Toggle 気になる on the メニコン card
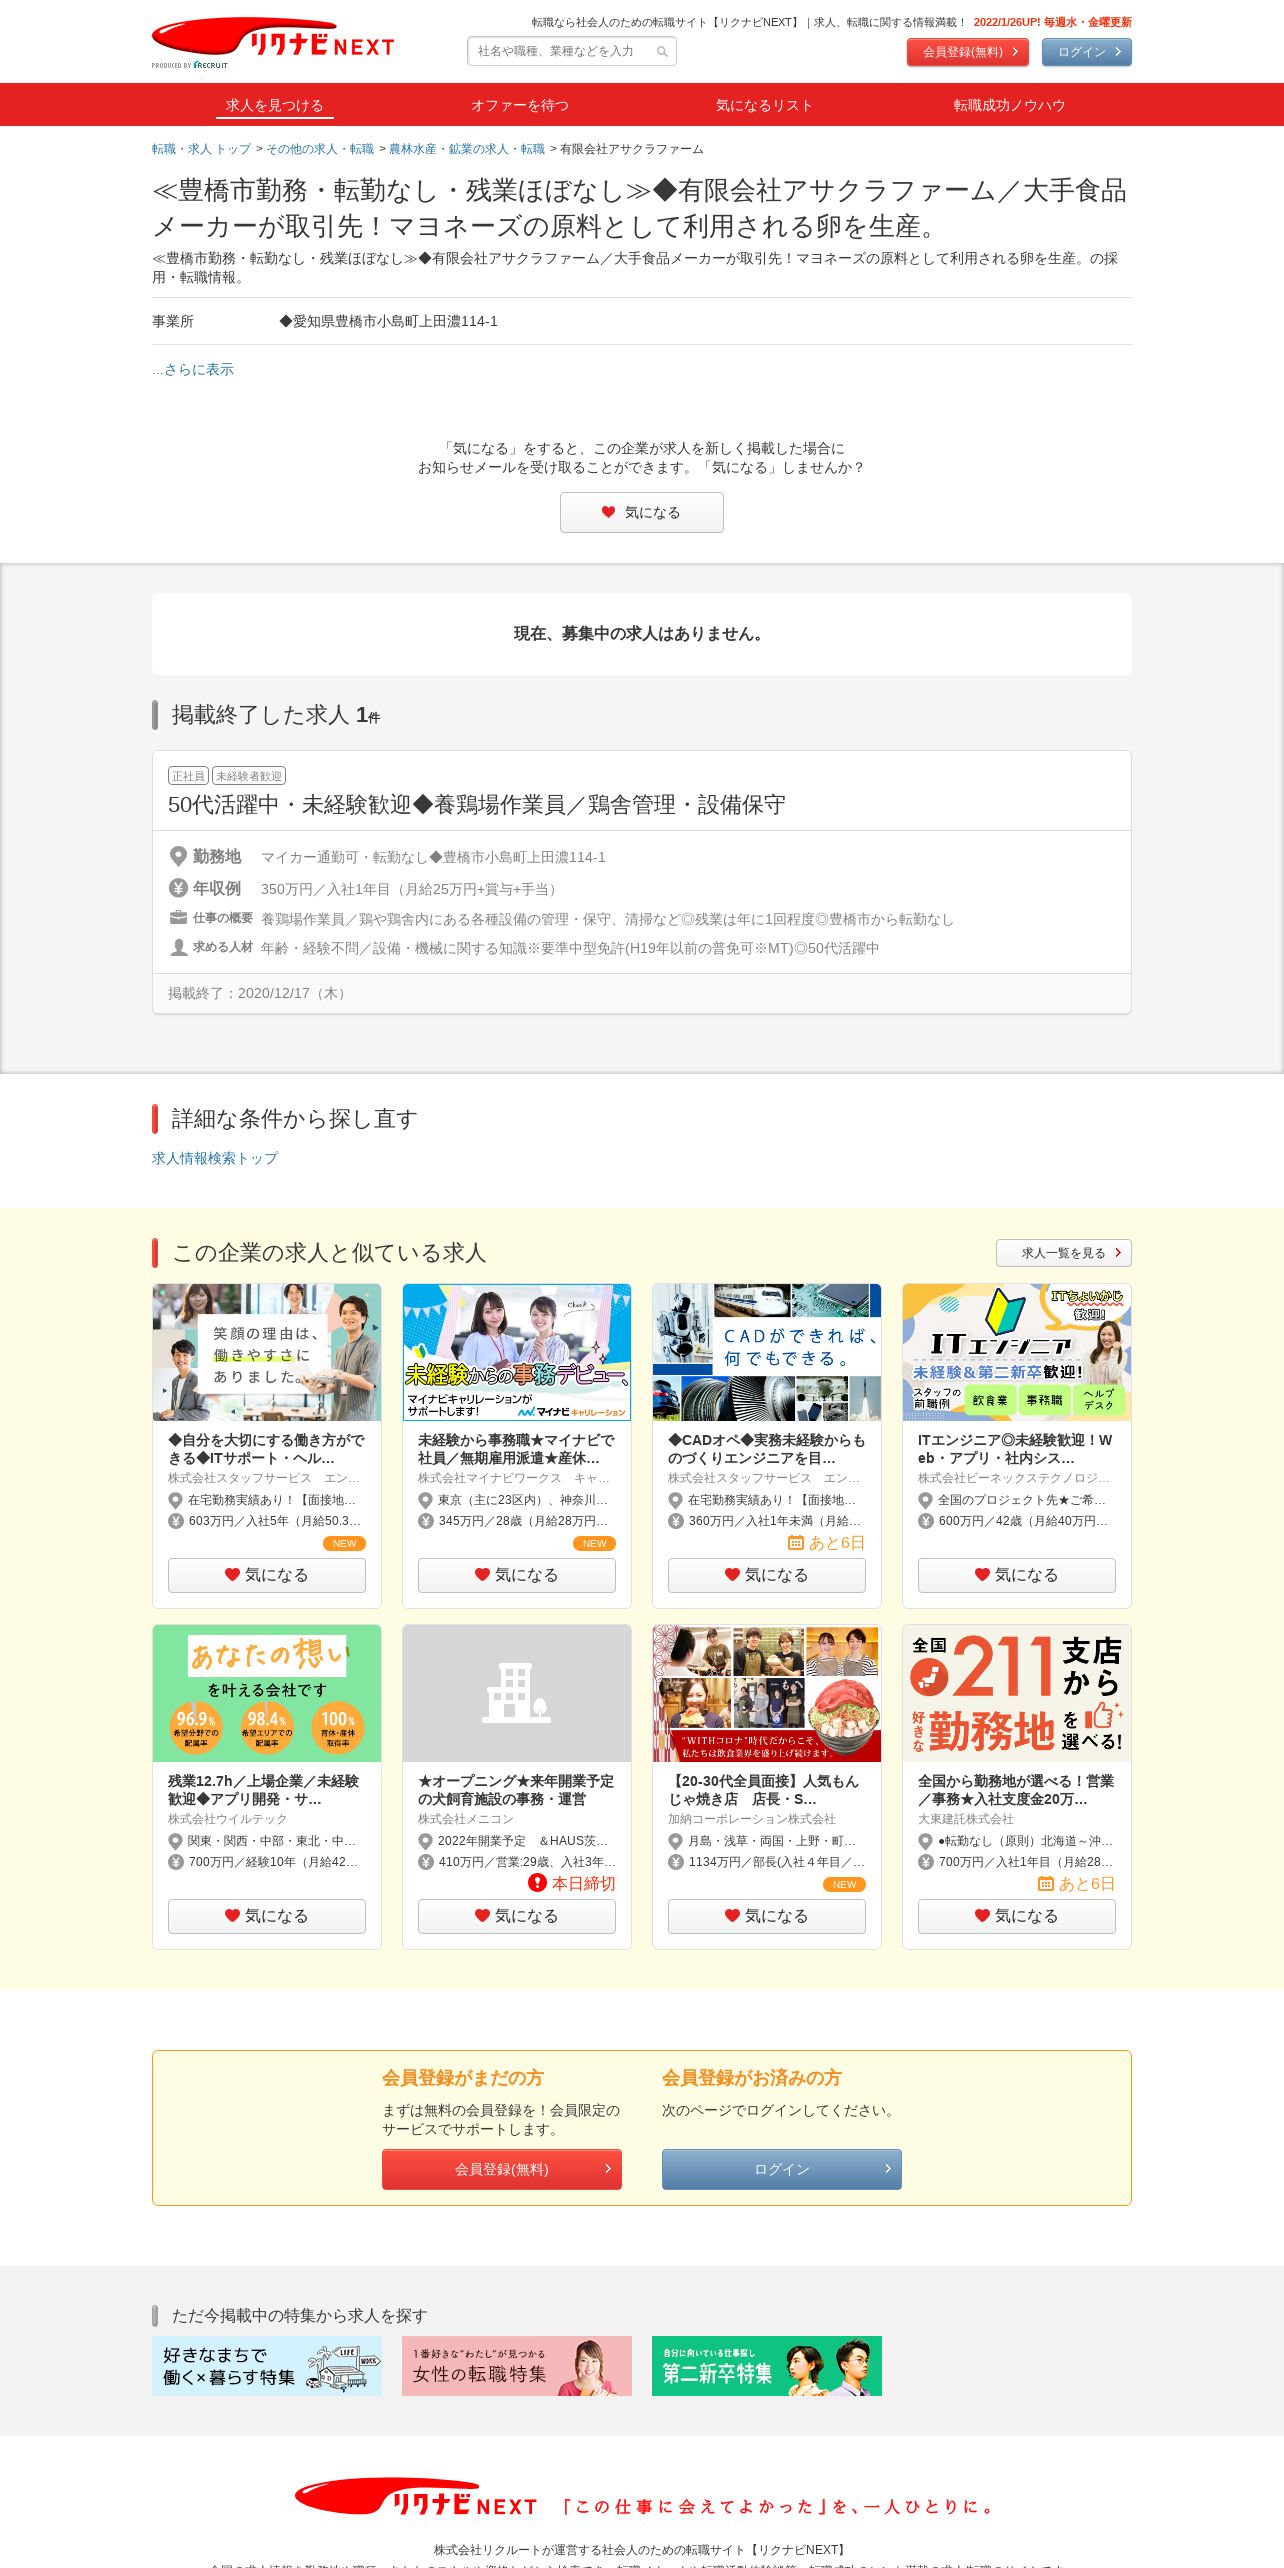The height and width of the screenshot is (2568, 1284). click(517, 1916)
